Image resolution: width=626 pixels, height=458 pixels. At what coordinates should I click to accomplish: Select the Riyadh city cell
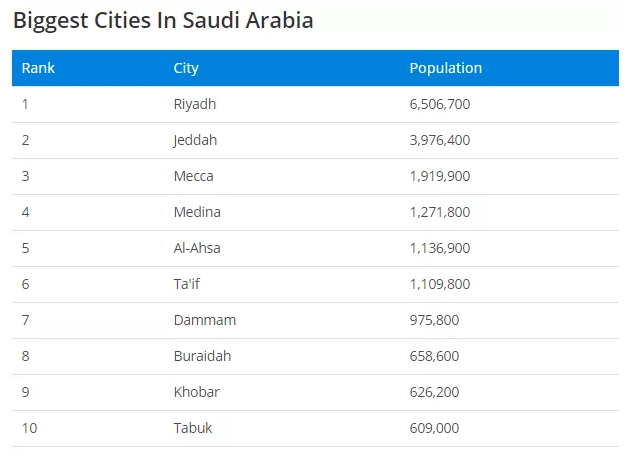(x=195, y=104)
